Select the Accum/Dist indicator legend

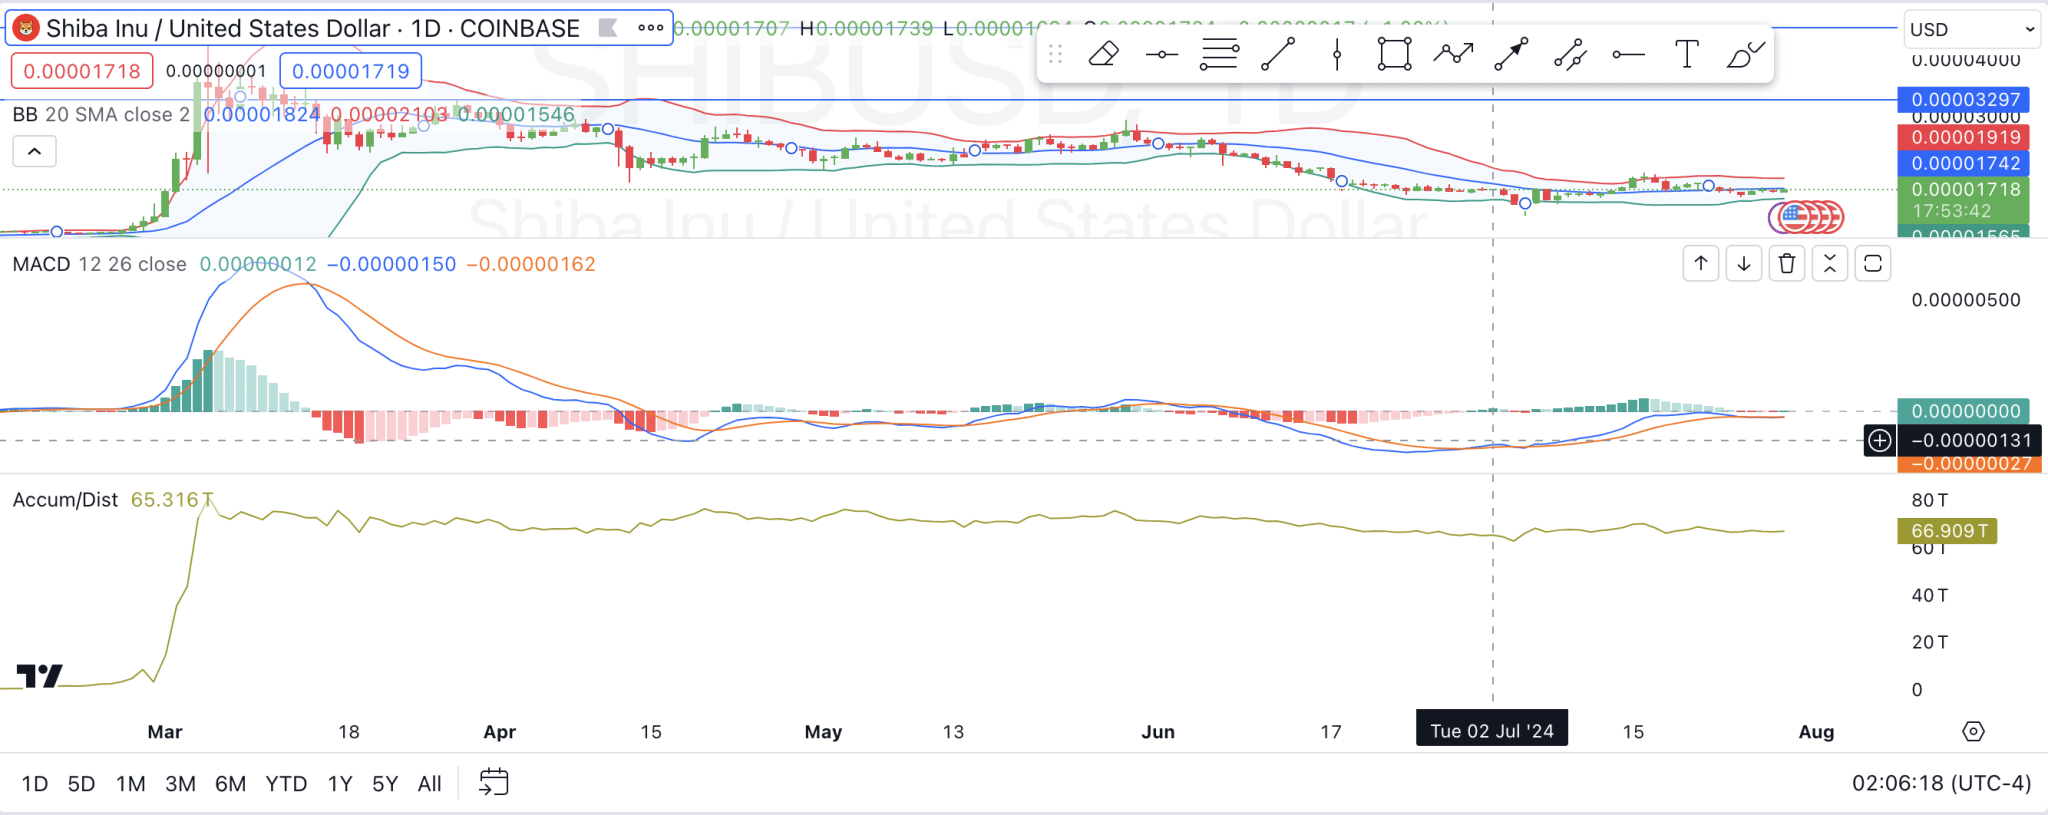tap(65, 500)
